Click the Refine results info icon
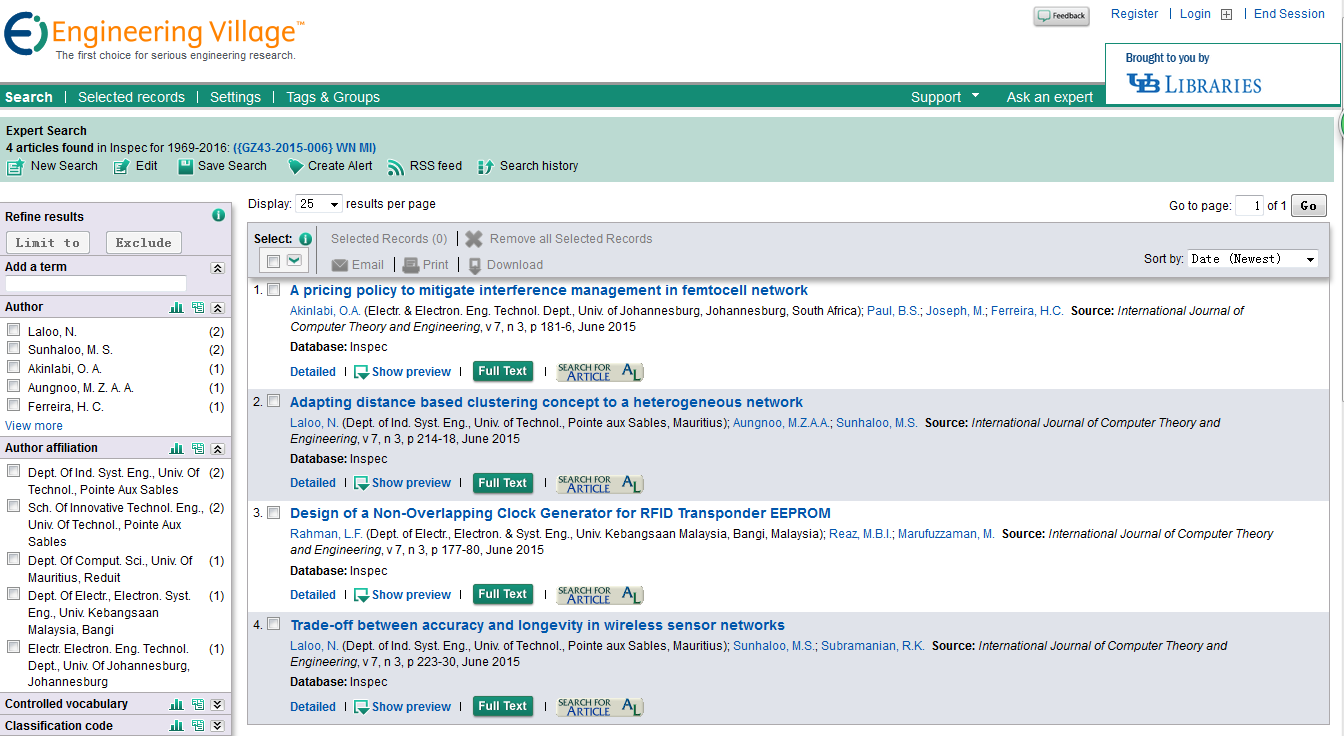The width and height of the screenshot is (1344, 736). point(218,216)
